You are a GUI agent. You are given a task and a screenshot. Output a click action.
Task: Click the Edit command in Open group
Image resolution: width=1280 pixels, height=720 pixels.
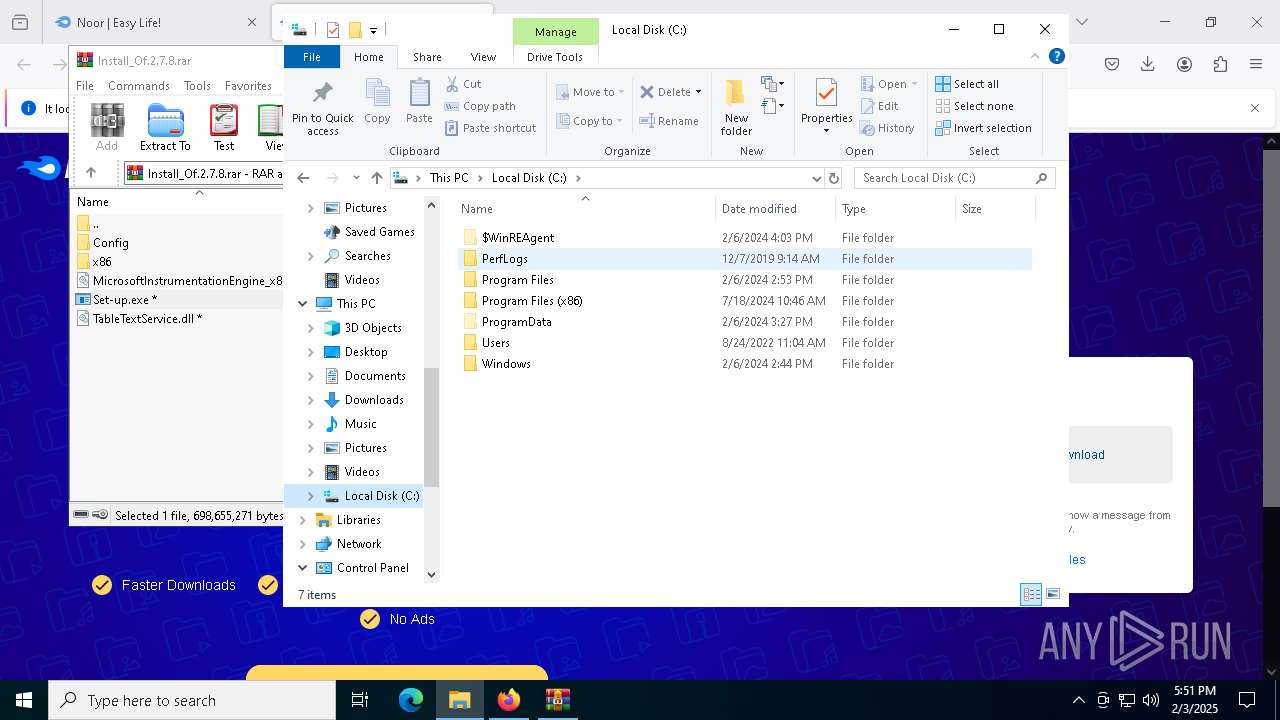[x=879, y=106]
